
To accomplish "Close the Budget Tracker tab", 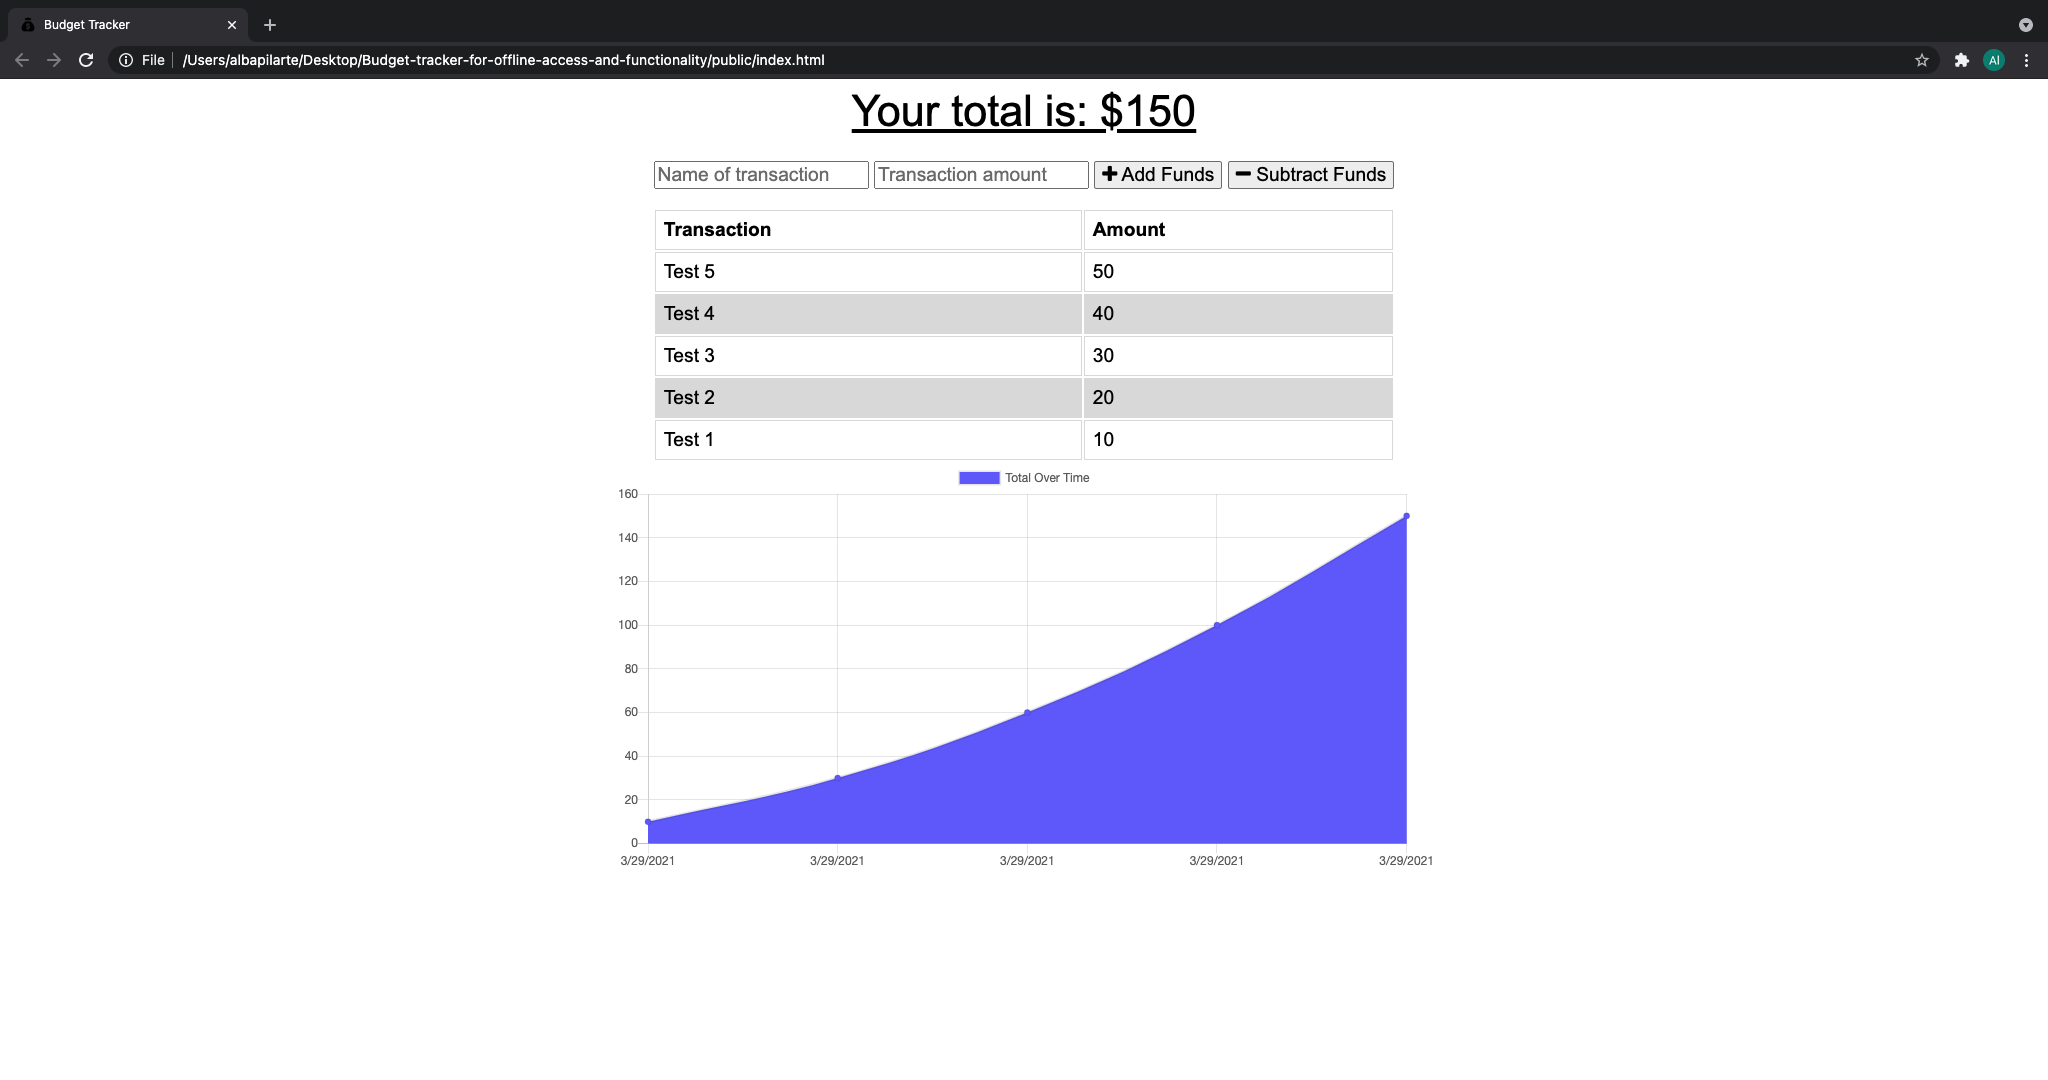I will point(232,25).
